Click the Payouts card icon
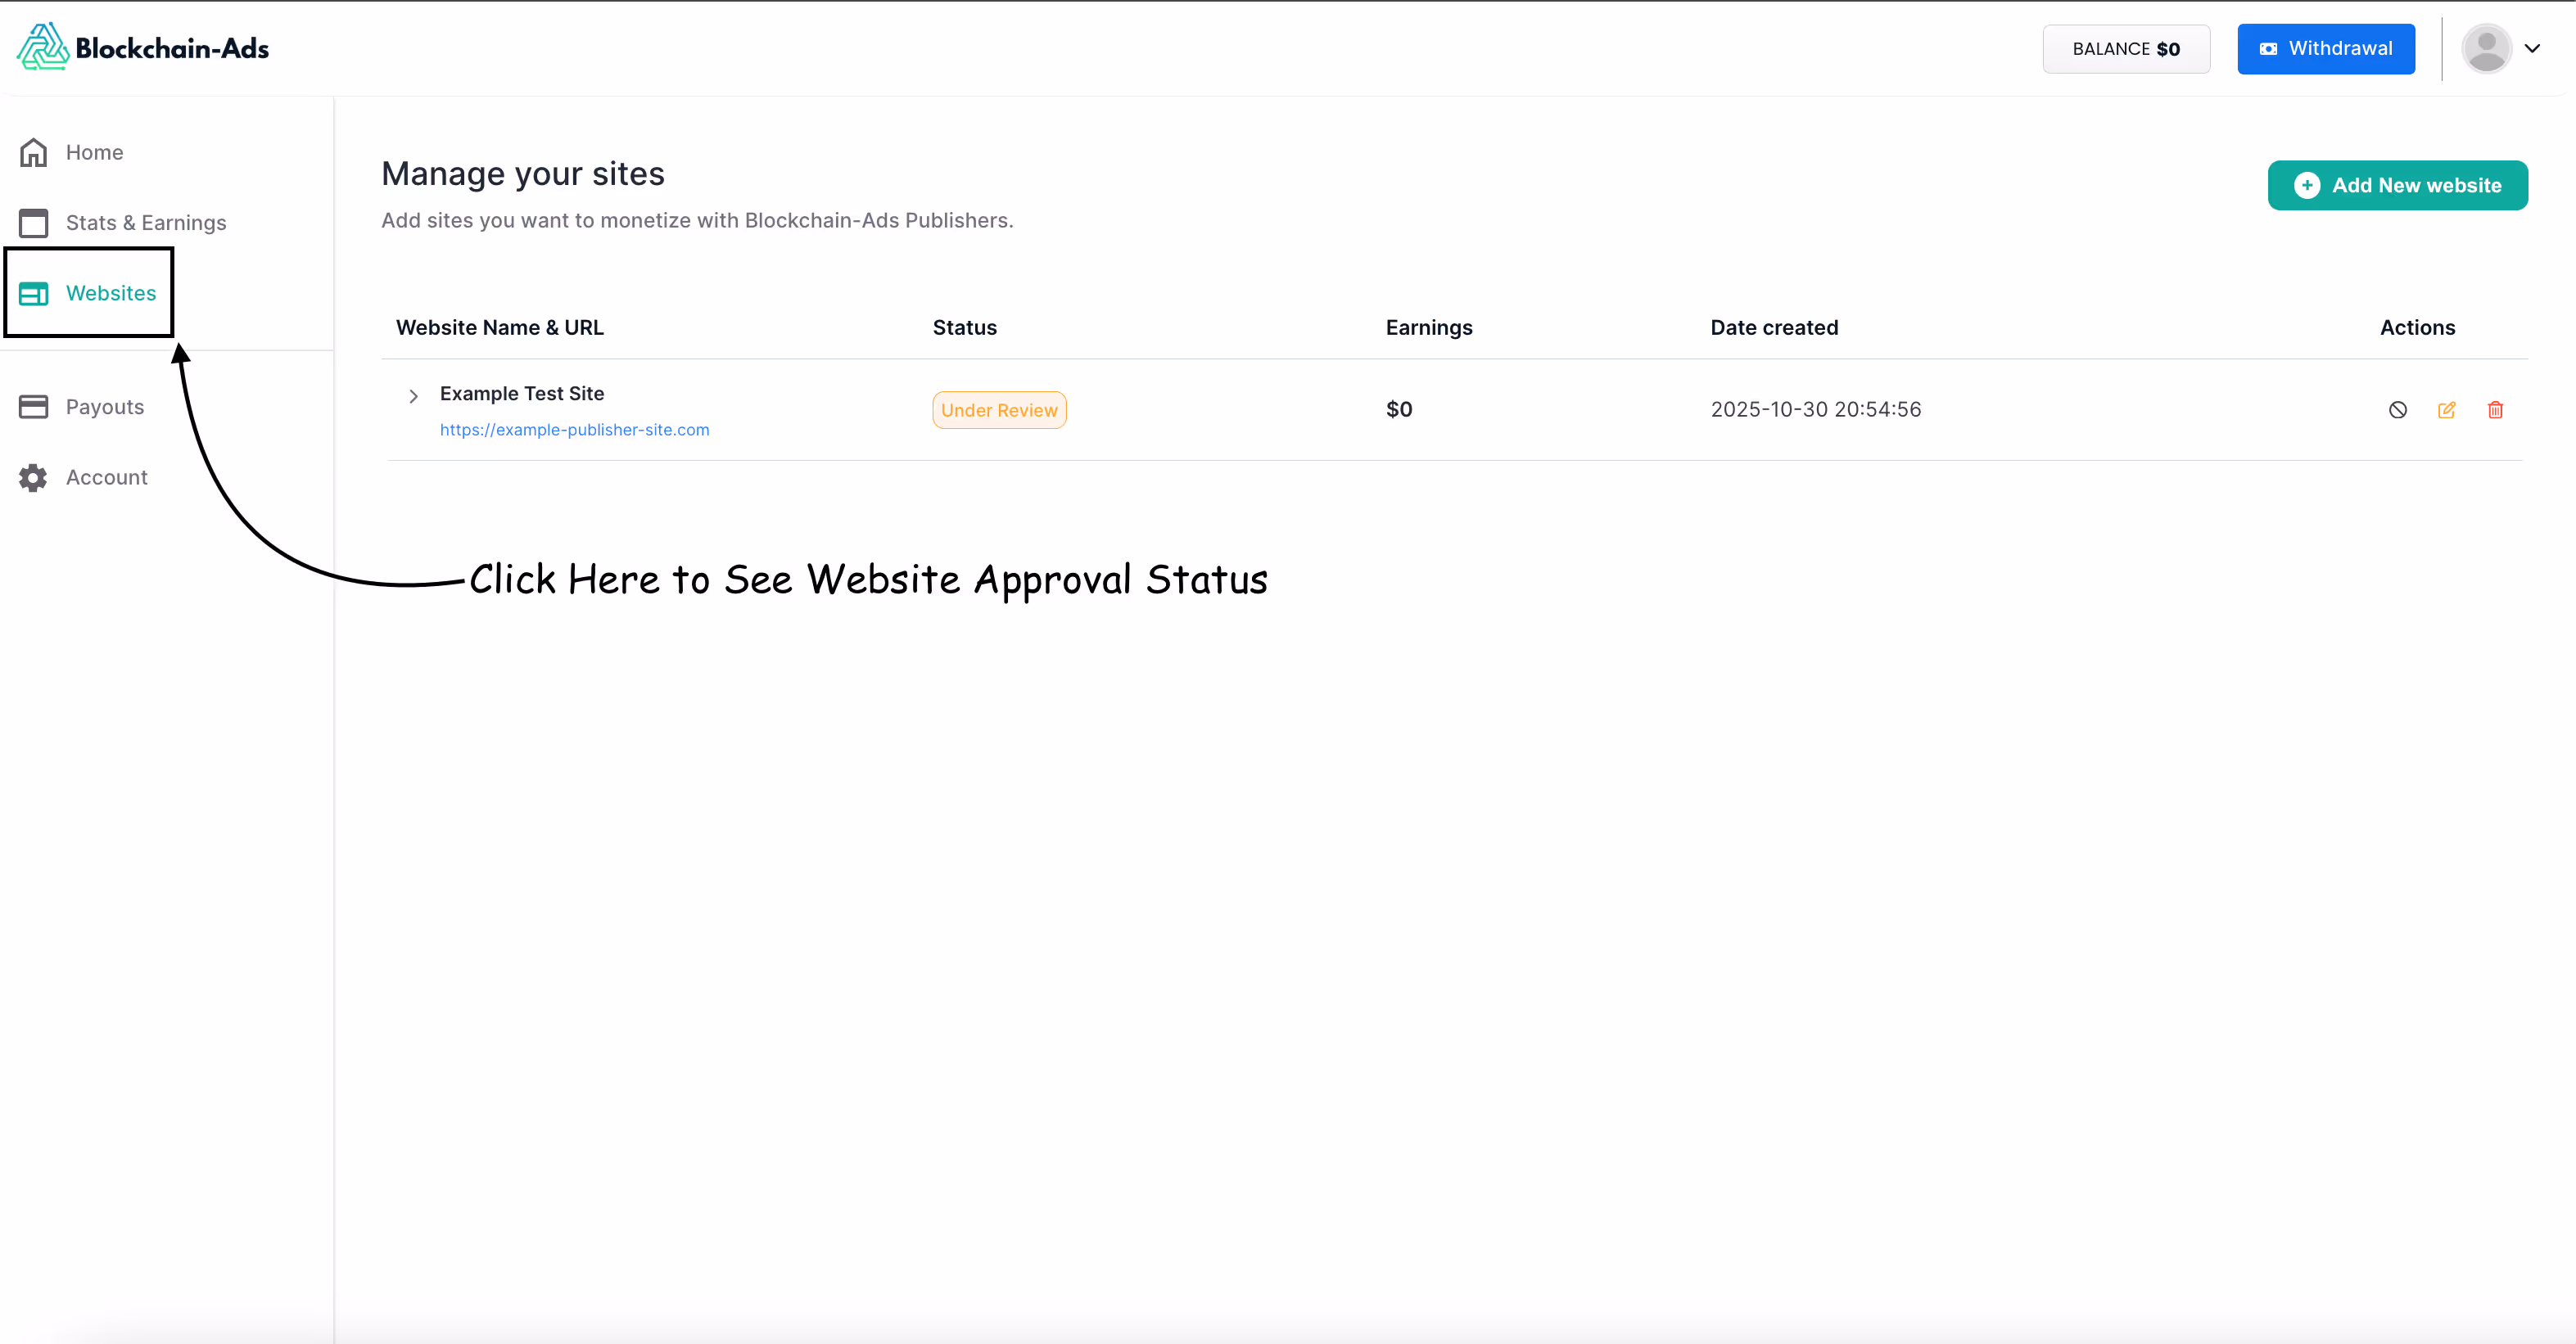 coord(33,406)
